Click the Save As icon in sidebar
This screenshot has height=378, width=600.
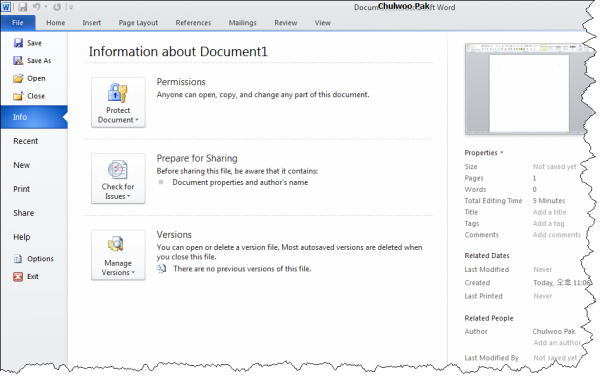[x=18, y=60]
